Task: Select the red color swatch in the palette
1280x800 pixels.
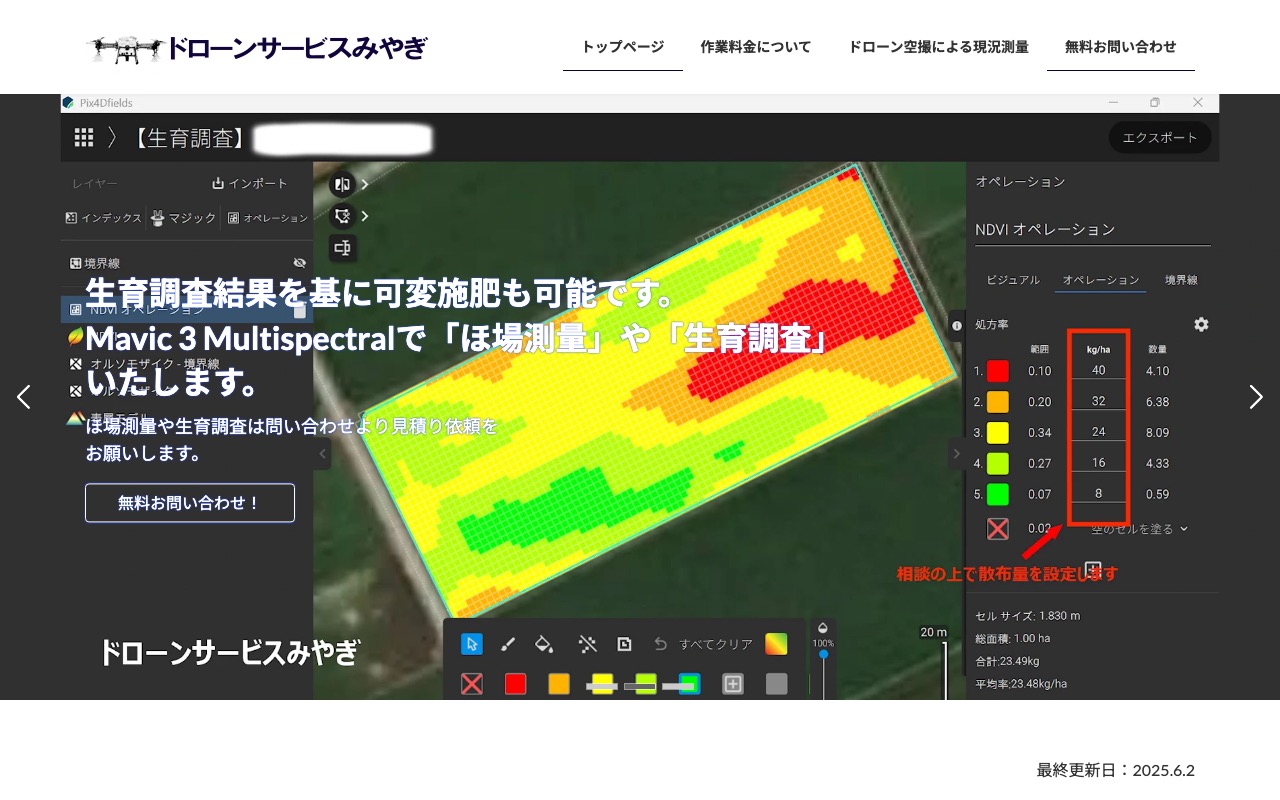Action: (515, 684)
